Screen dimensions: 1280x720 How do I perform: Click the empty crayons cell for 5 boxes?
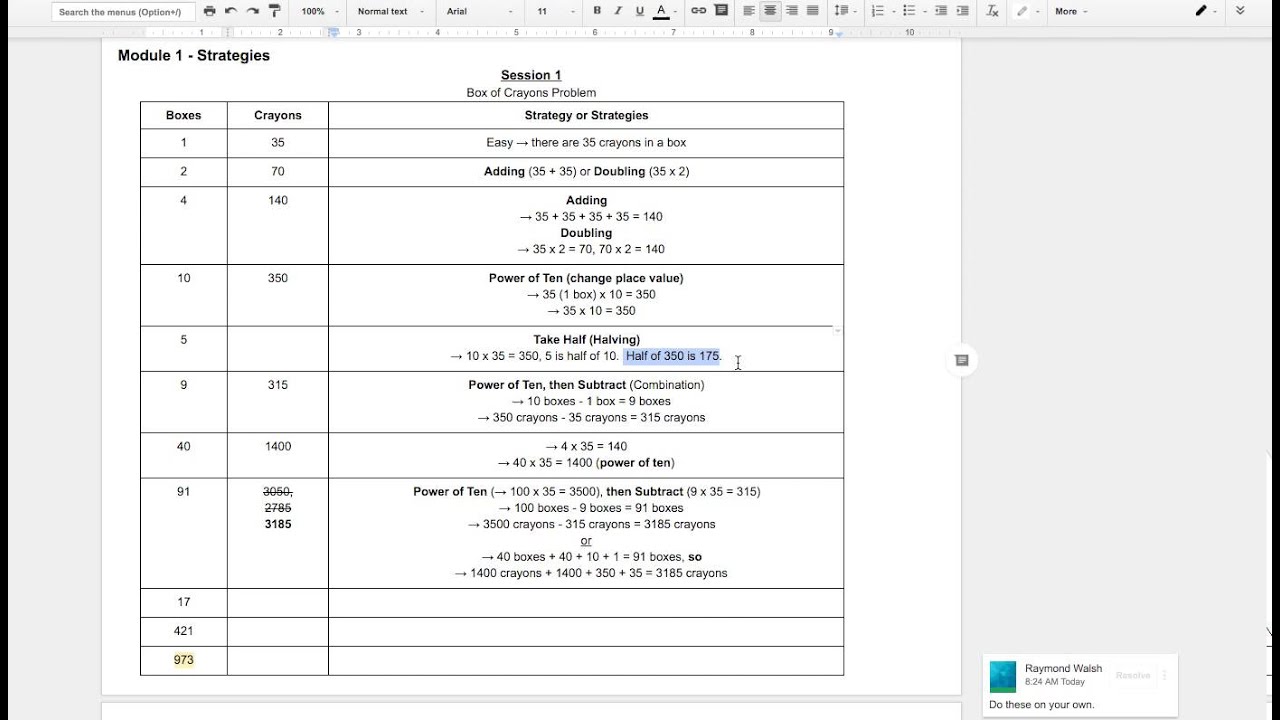pos(278,349)
